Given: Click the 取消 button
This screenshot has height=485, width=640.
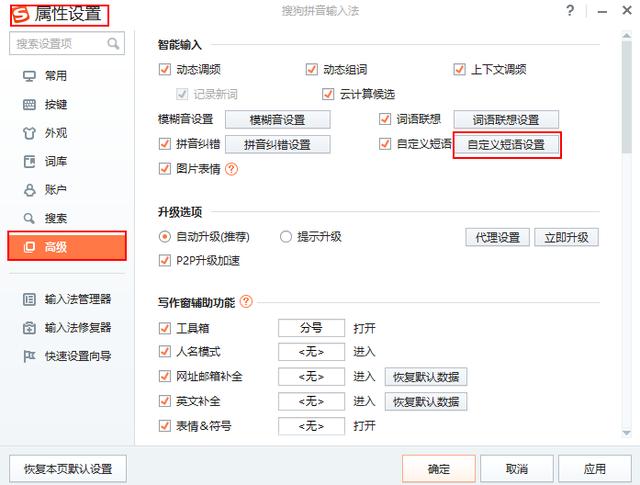Looking at the screenshot, I should pos(517,469).
